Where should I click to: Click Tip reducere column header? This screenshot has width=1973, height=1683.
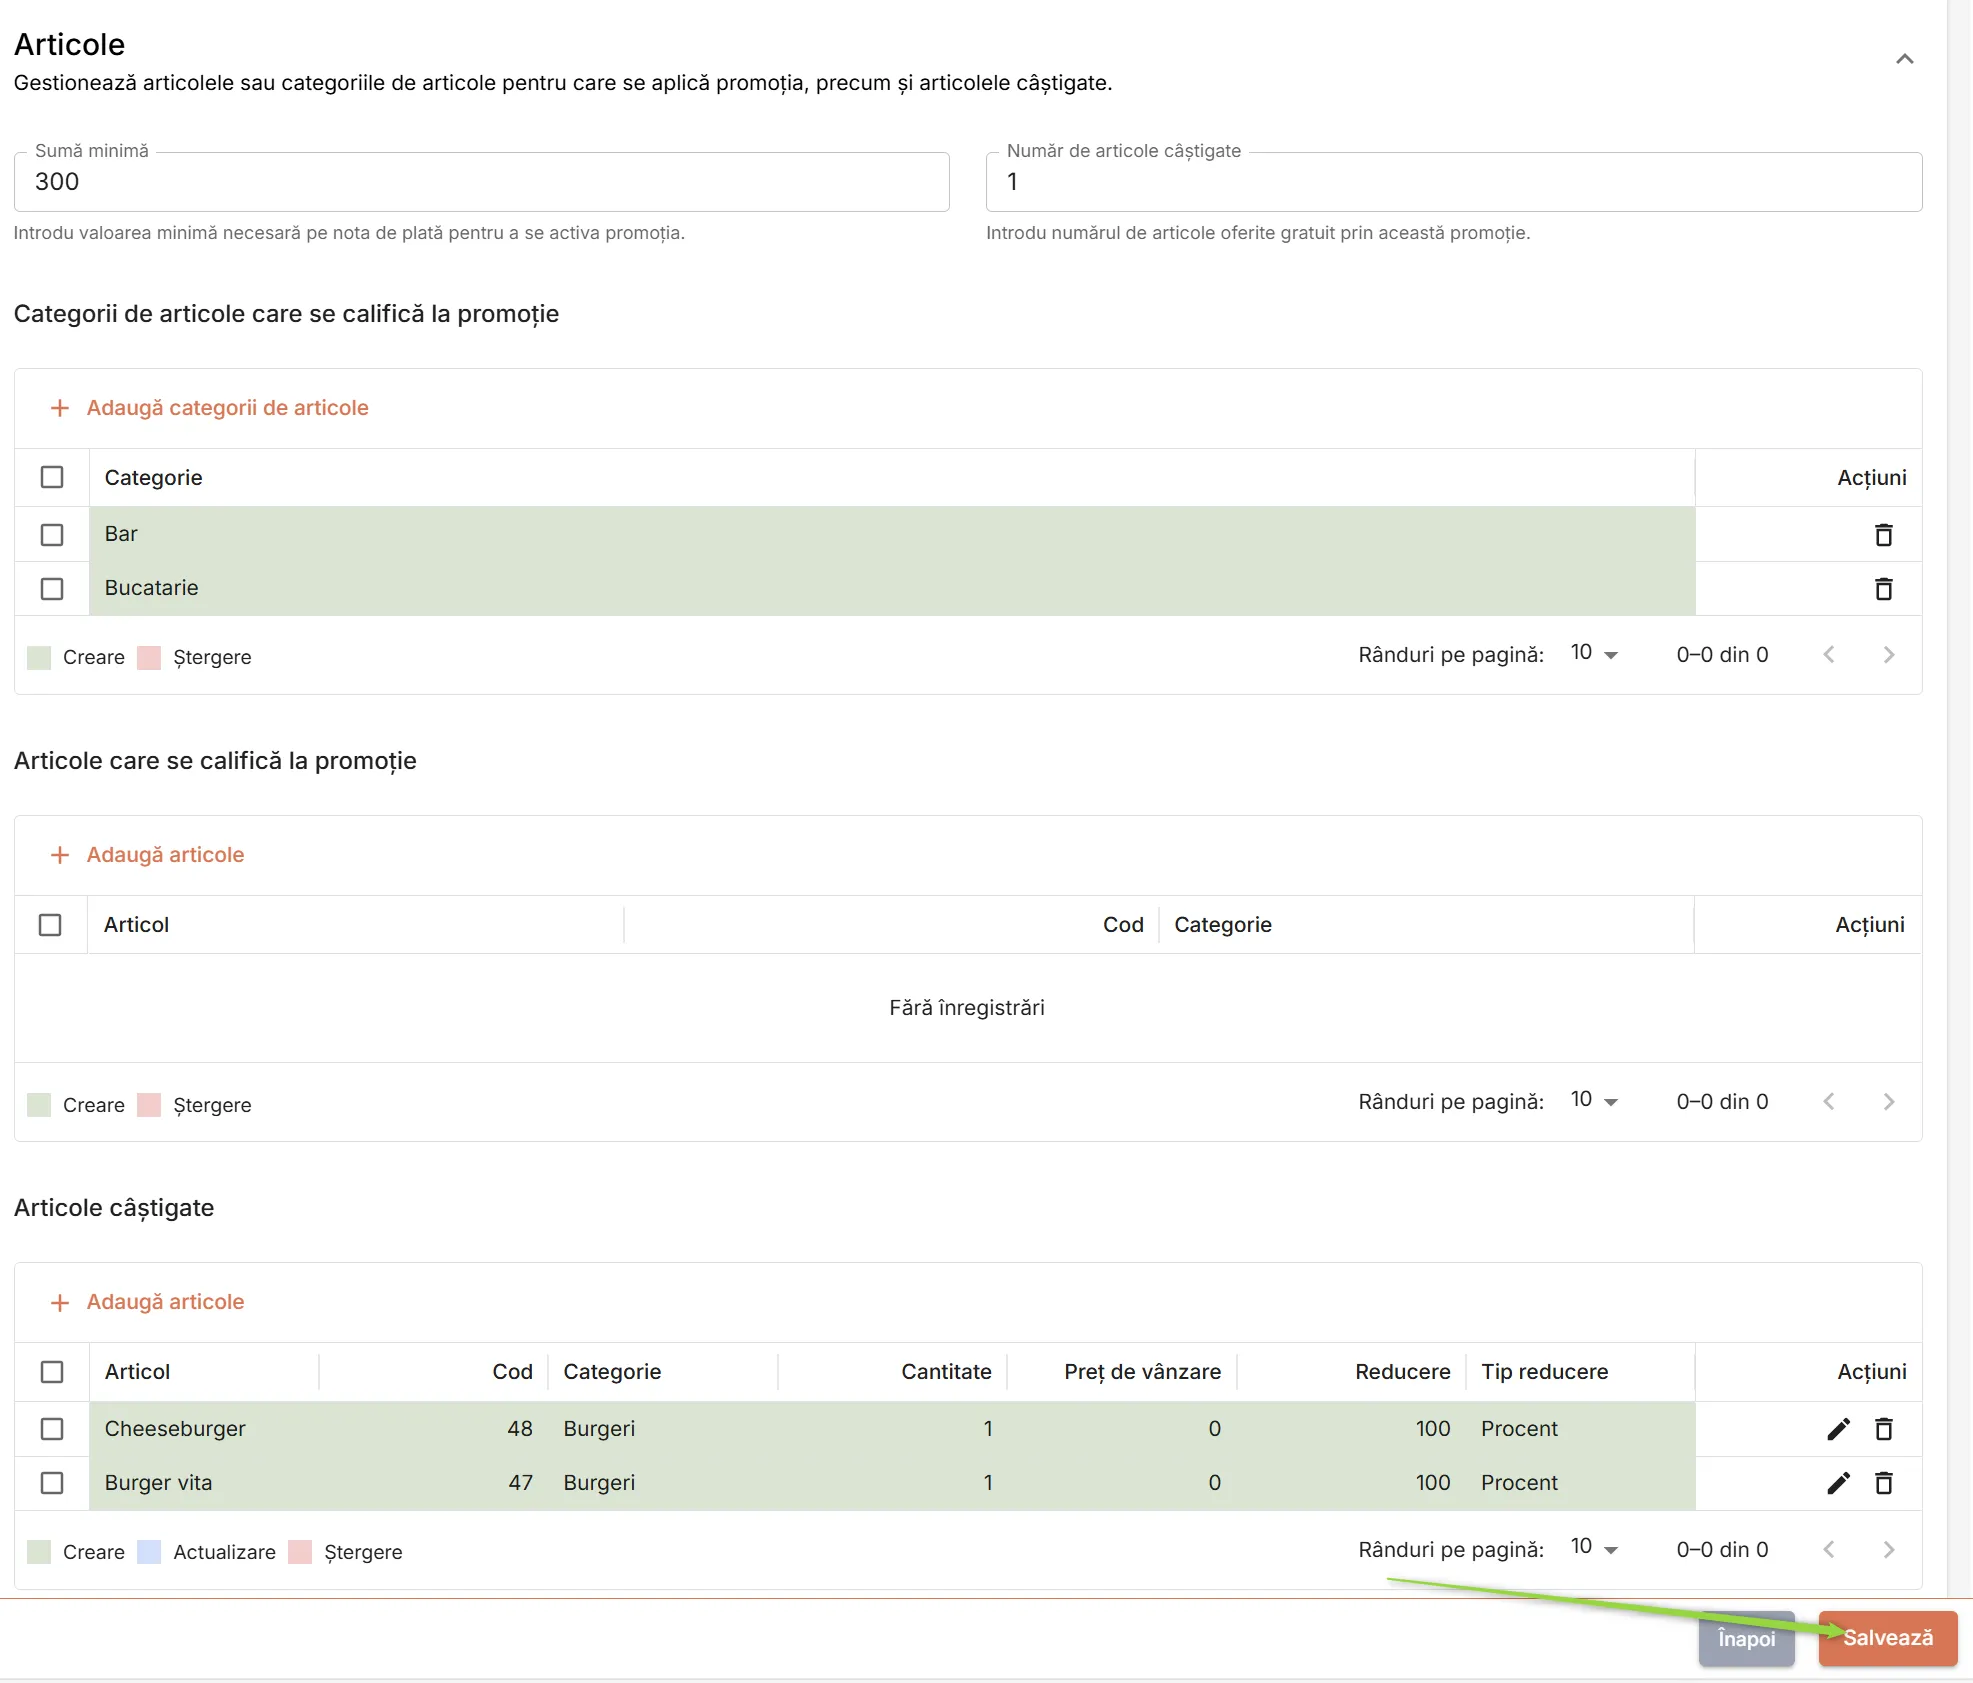coord(1544,1372)
